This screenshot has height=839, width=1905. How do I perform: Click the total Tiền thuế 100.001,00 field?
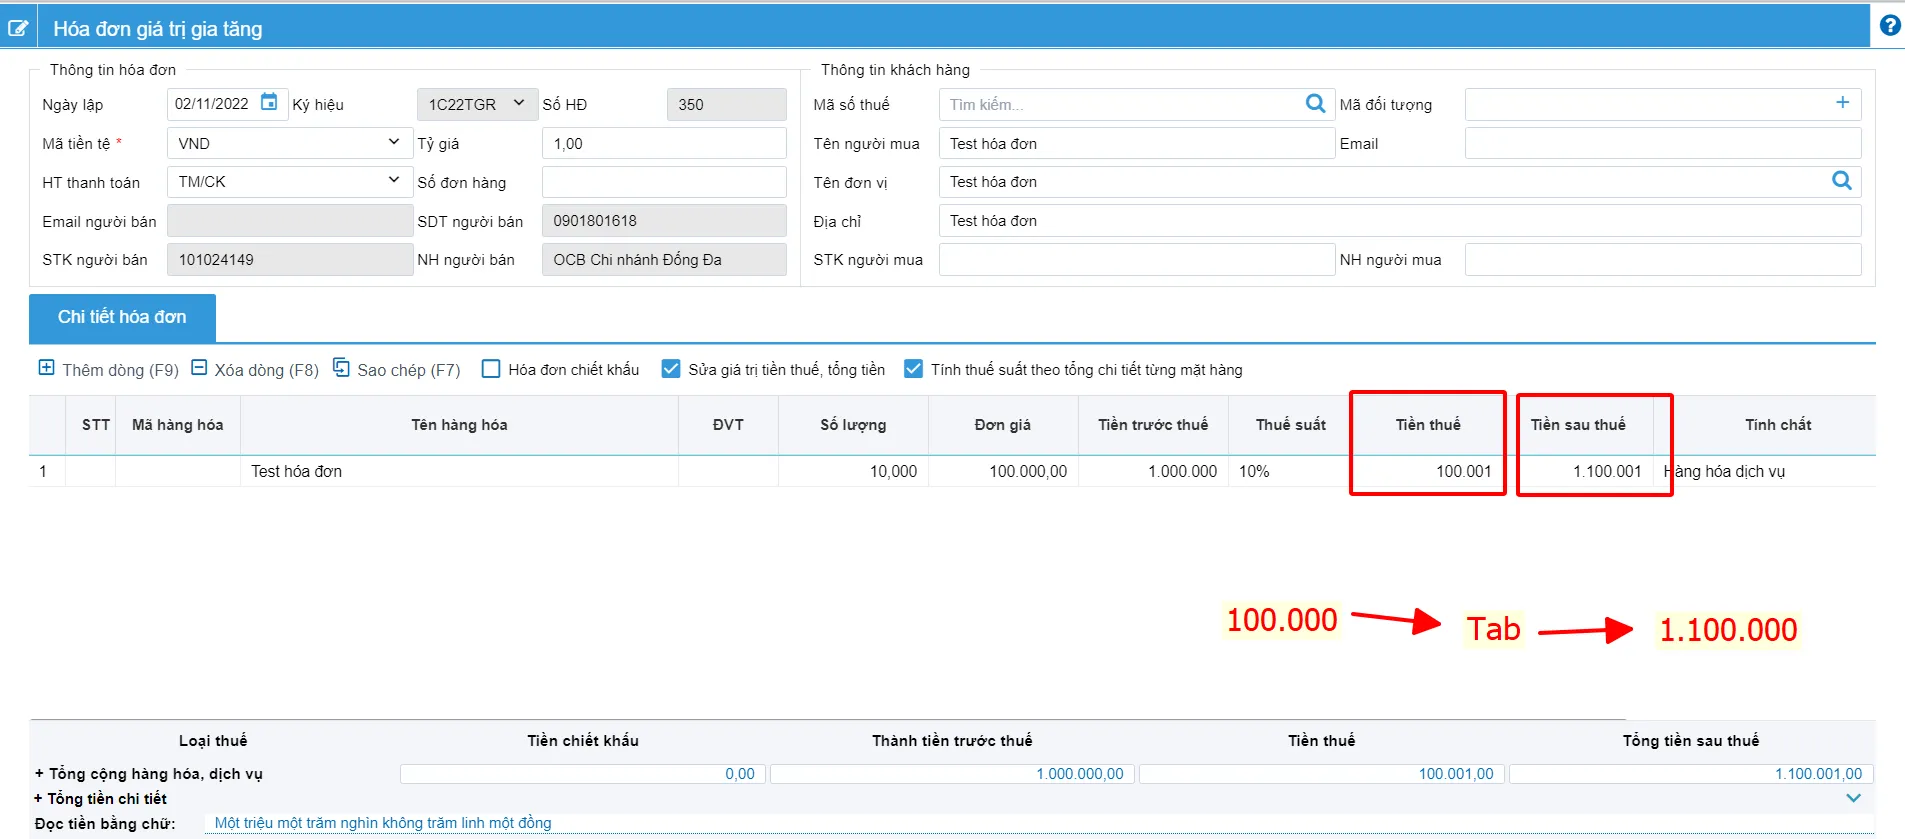[x=1322, y=774]
